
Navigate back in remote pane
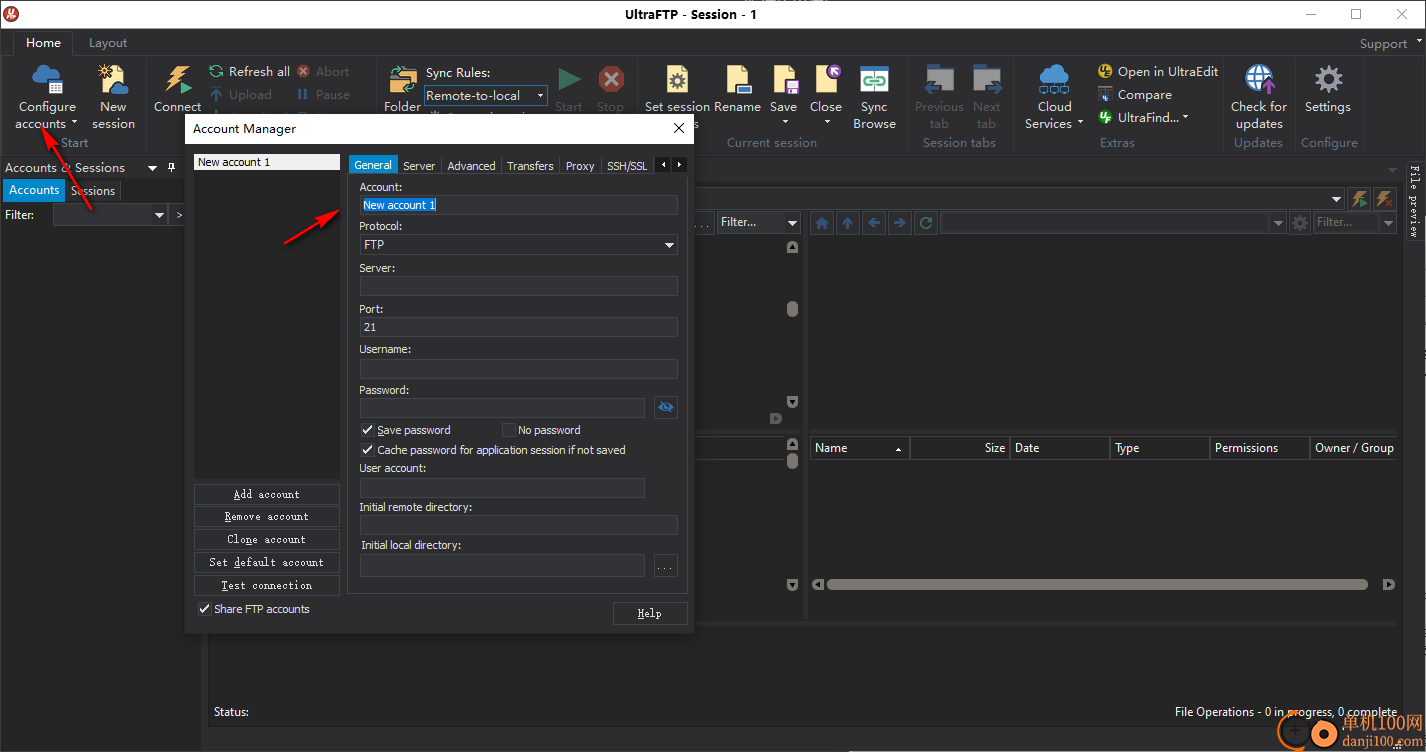click(874, 223)
